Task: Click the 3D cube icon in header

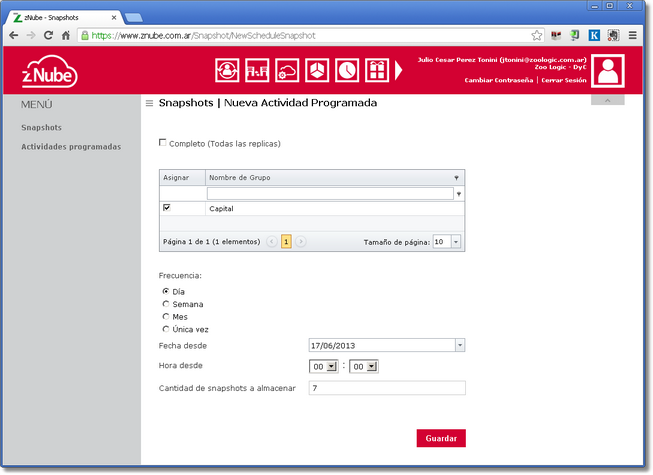Action: click(317, 70)
